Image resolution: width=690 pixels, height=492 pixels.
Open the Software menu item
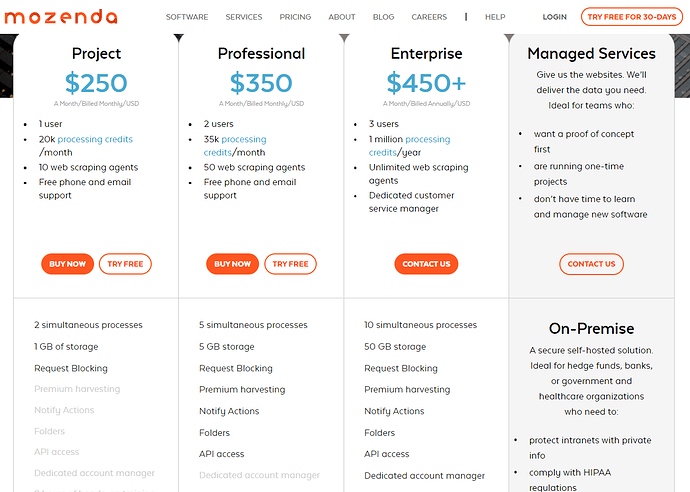coord(187,17)
